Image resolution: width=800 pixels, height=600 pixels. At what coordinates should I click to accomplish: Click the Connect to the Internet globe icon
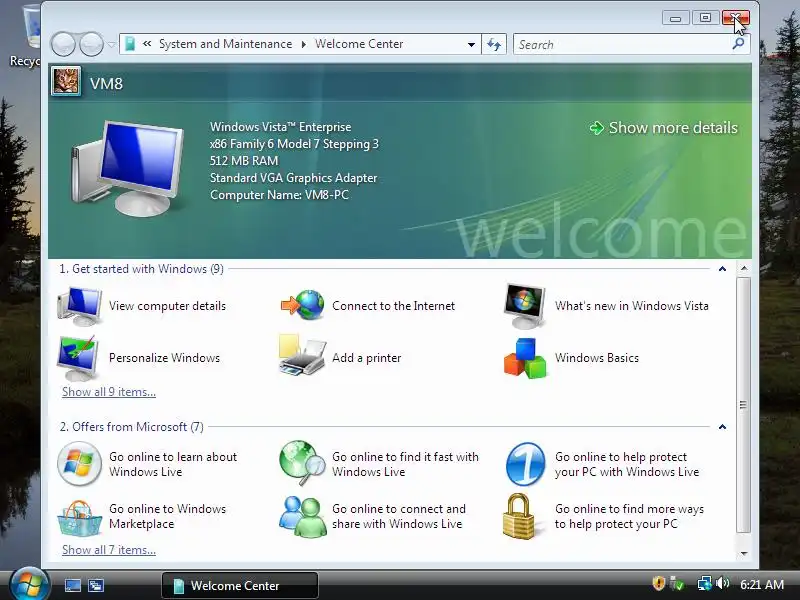tap(303, 305)
